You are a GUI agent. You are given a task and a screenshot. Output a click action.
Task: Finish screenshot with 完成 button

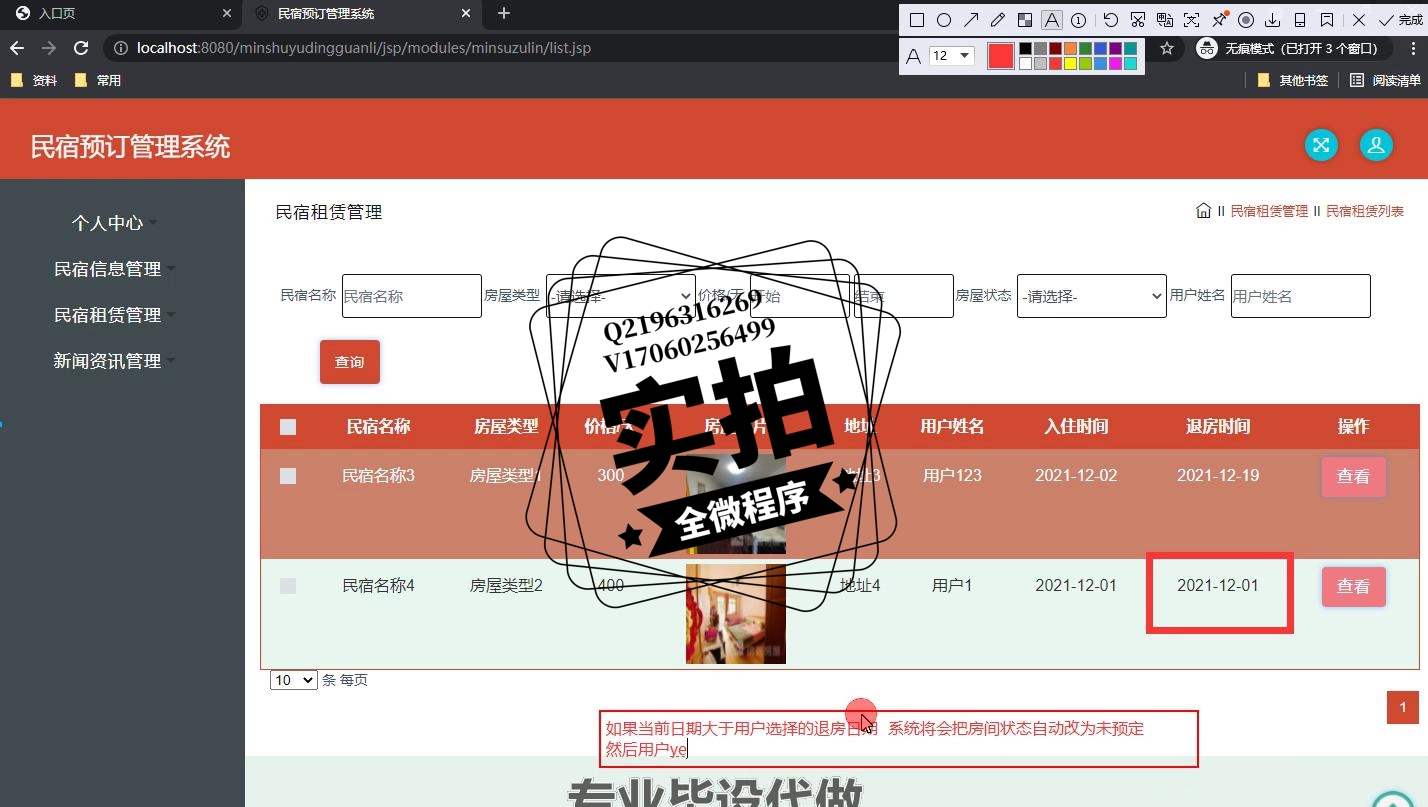[x=1400, y=20]
